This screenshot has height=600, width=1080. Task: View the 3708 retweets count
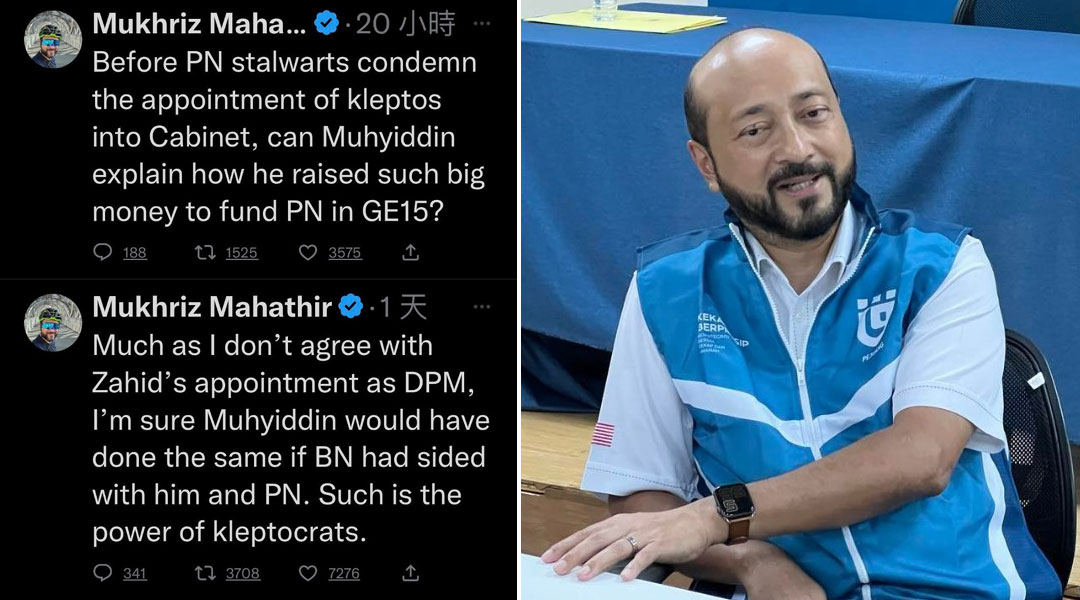point(243,573)
